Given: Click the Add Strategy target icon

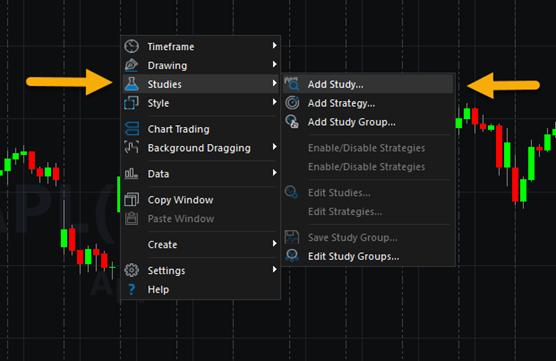Looking at the screenshot, I should [292, 103].
